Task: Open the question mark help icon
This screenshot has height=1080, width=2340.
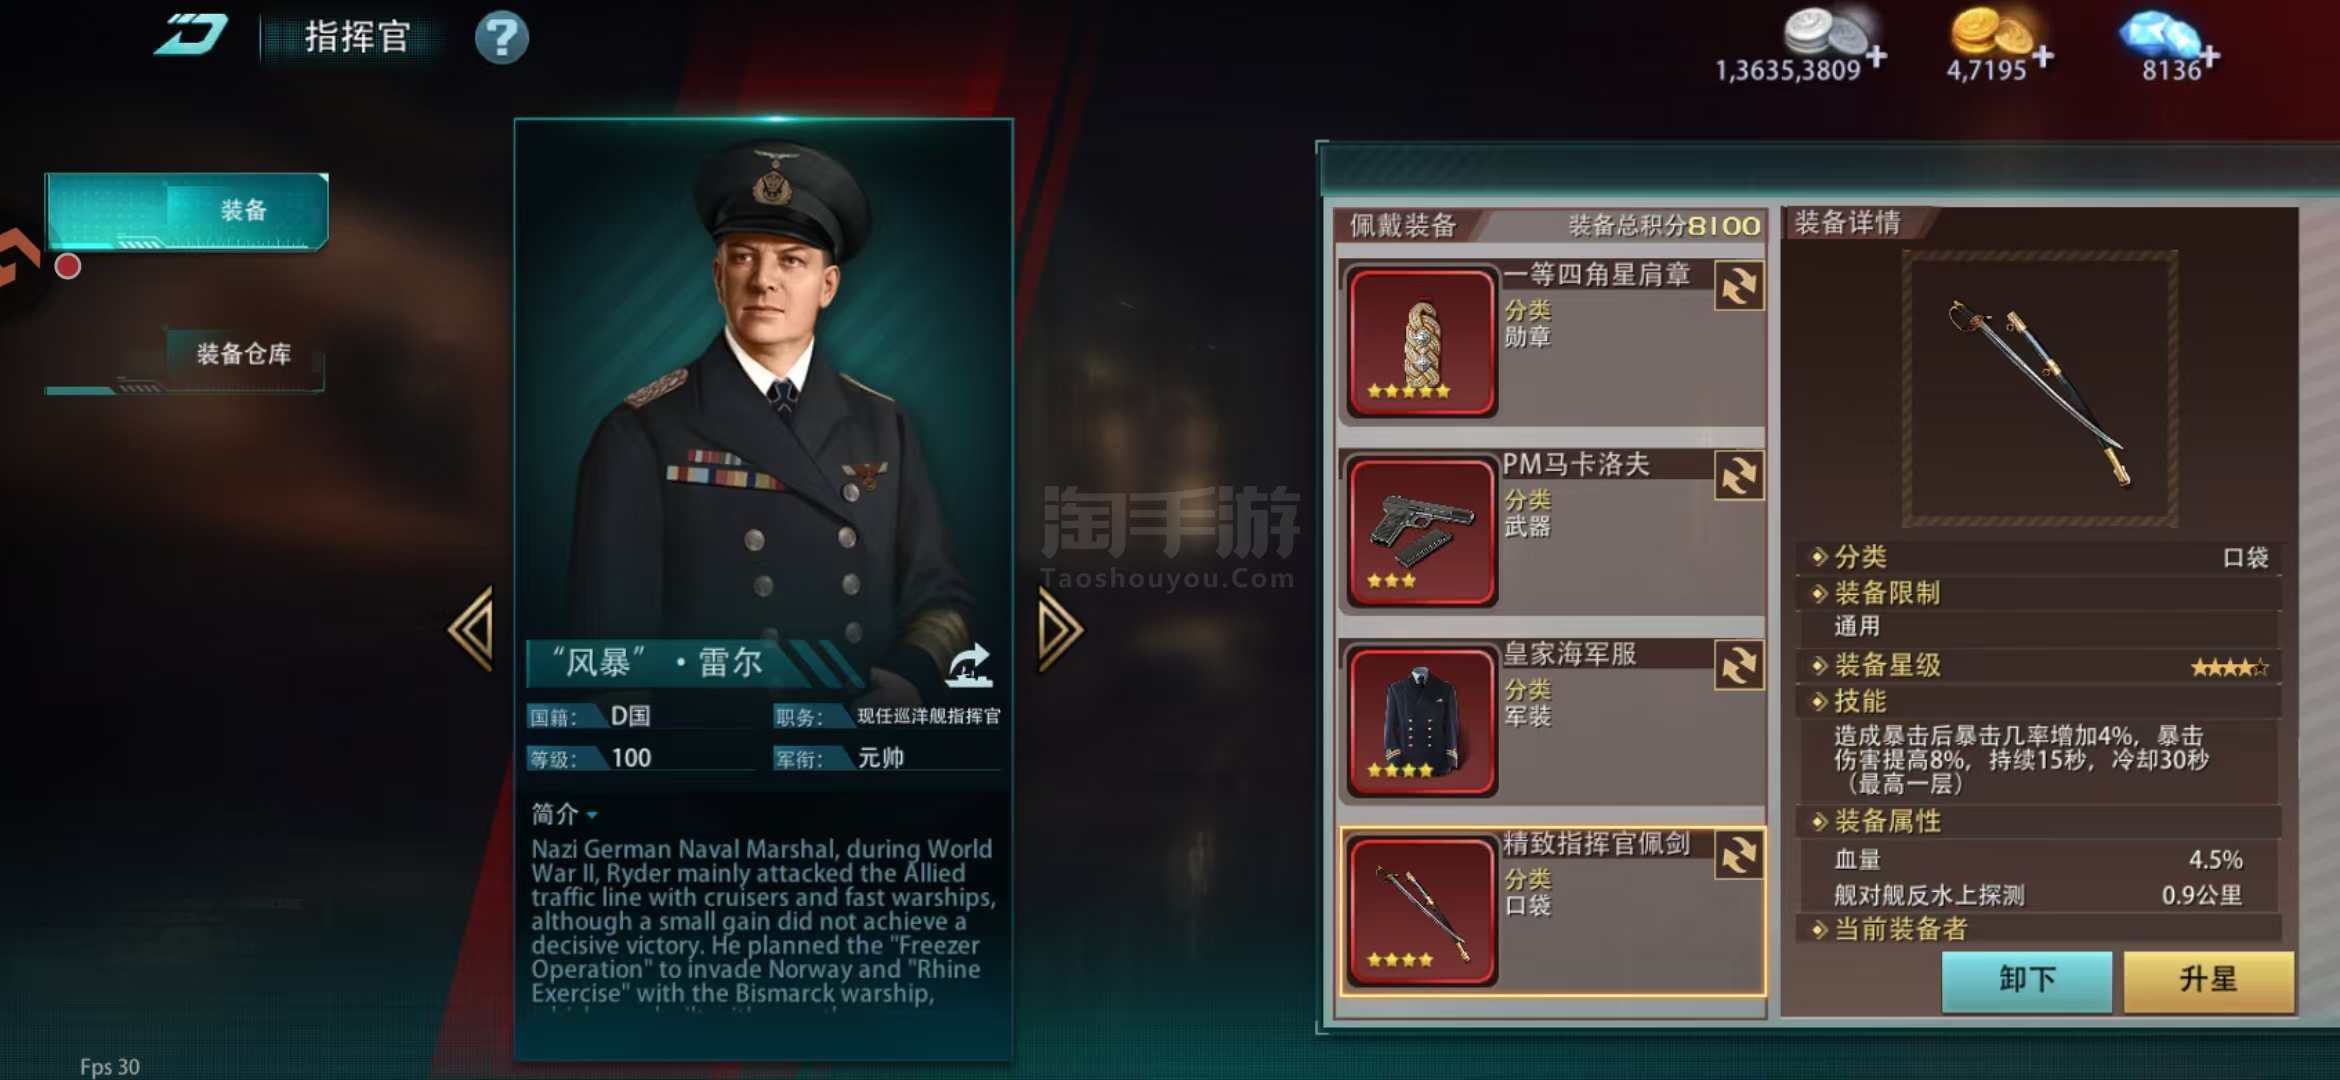Action: click(501, 38)
